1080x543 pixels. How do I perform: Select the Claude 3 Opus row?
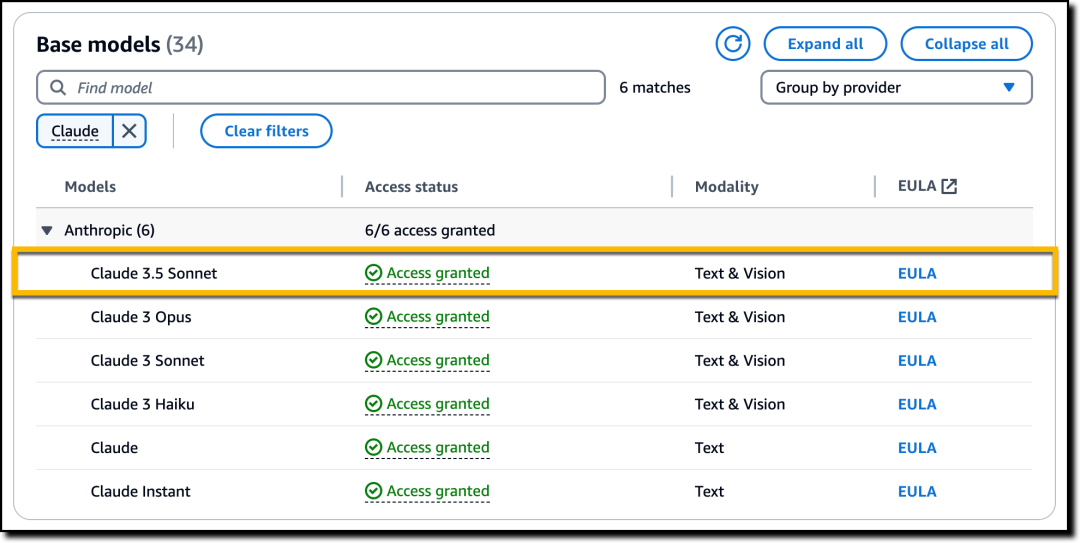[x=534, y=317]
